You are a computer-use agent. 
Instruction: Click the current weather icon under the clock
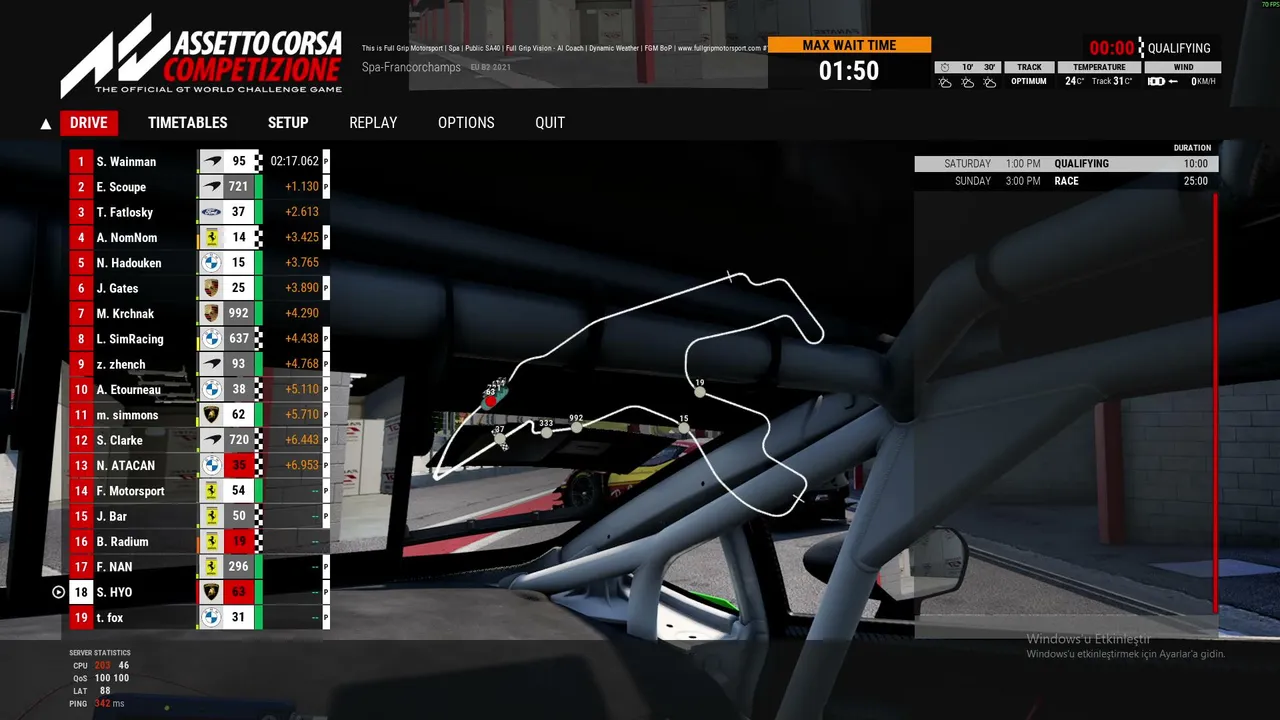click(x=946, y=83)
